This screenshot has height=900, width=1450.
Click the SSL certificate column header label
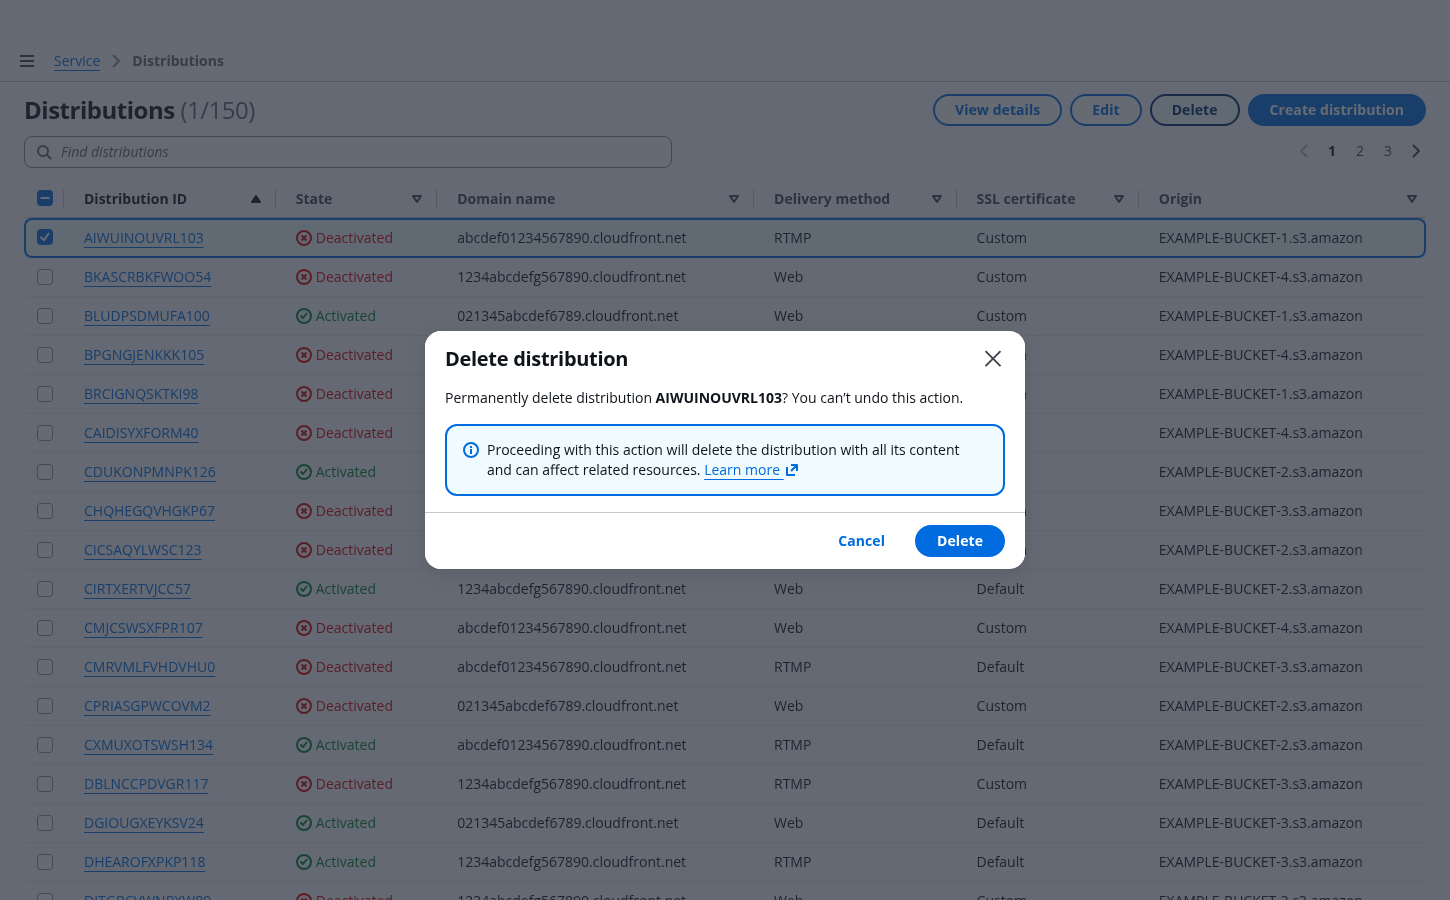click(x=1026, y=199)
